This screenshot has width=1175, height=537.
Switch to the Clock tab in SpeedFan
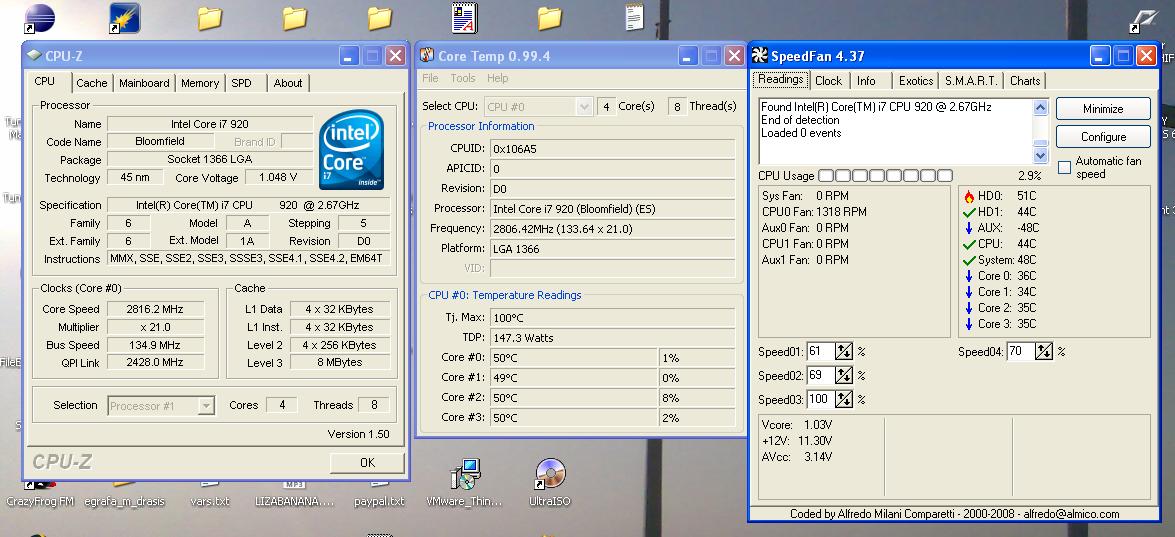[x=828, y=81]
